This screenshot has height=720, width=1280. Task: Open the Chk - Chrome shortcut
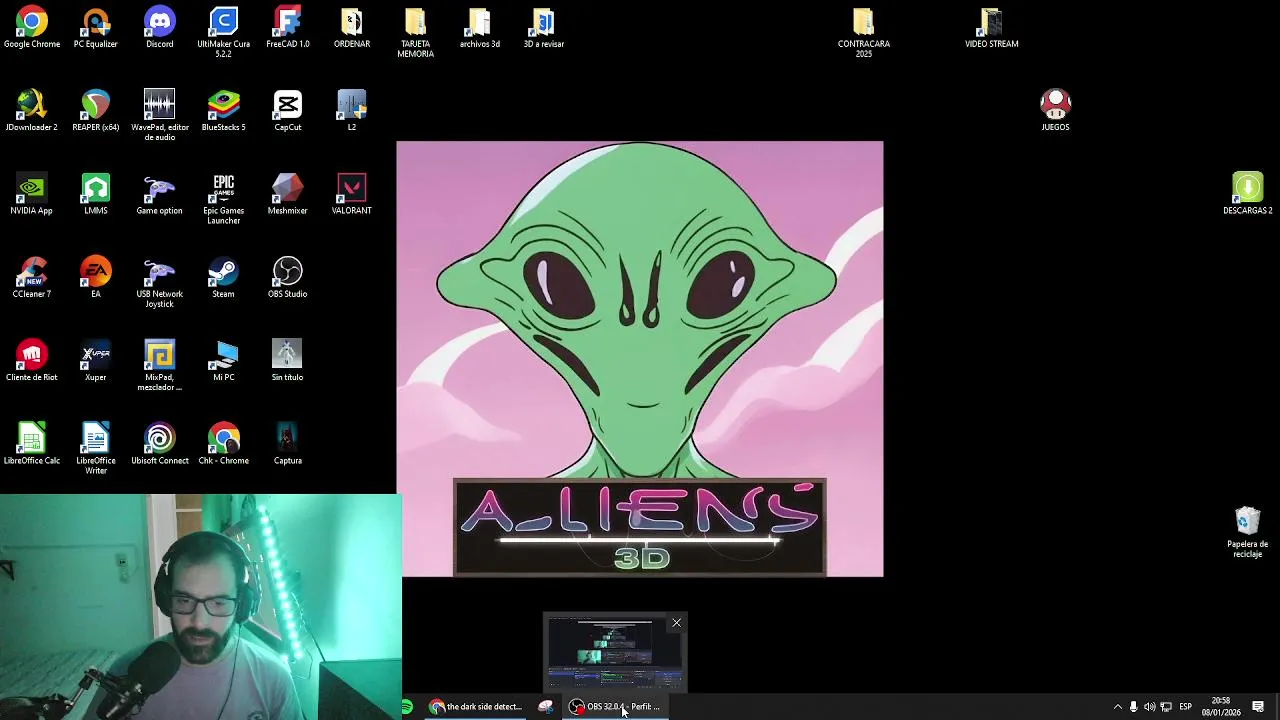223,444
